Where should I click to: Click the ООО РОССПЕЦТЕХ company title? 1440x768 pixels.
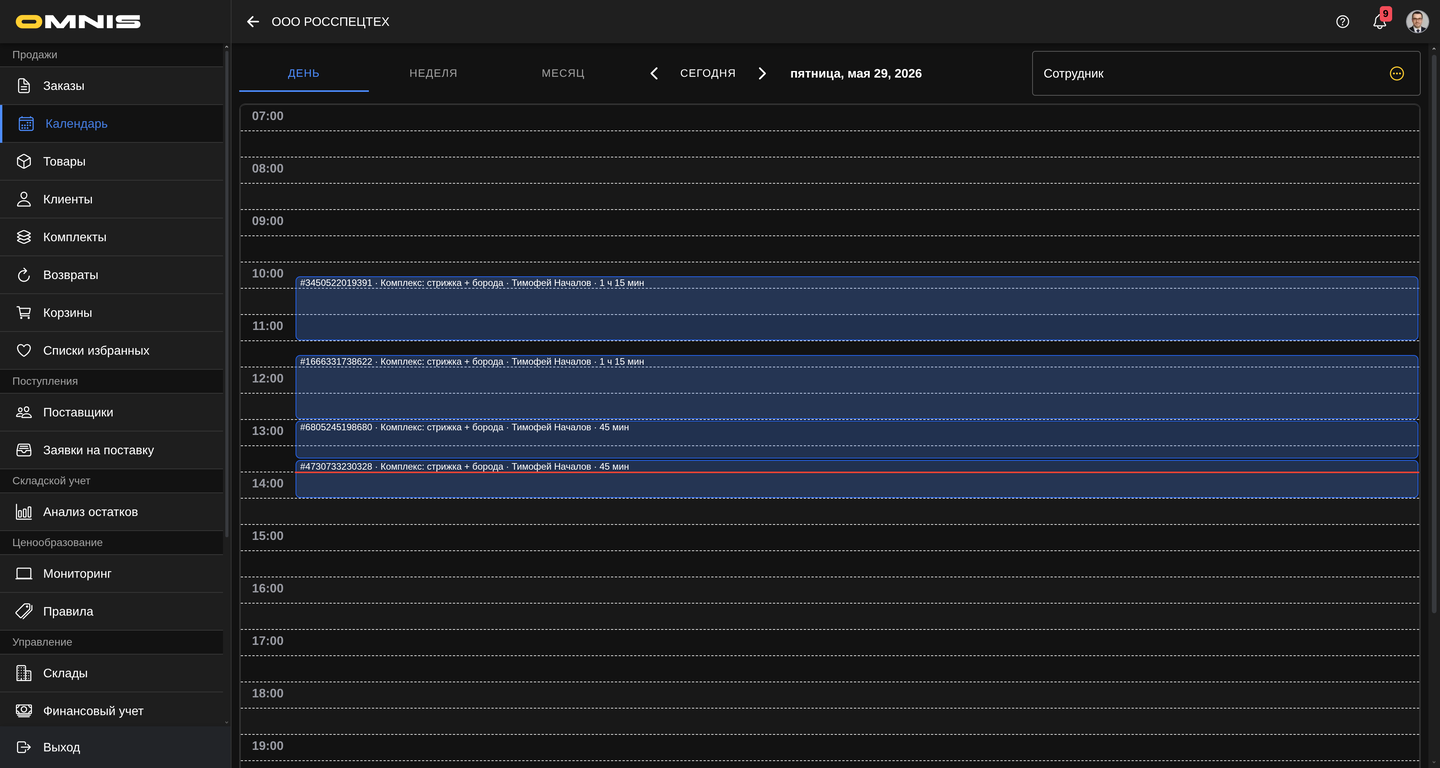(331, 22)
